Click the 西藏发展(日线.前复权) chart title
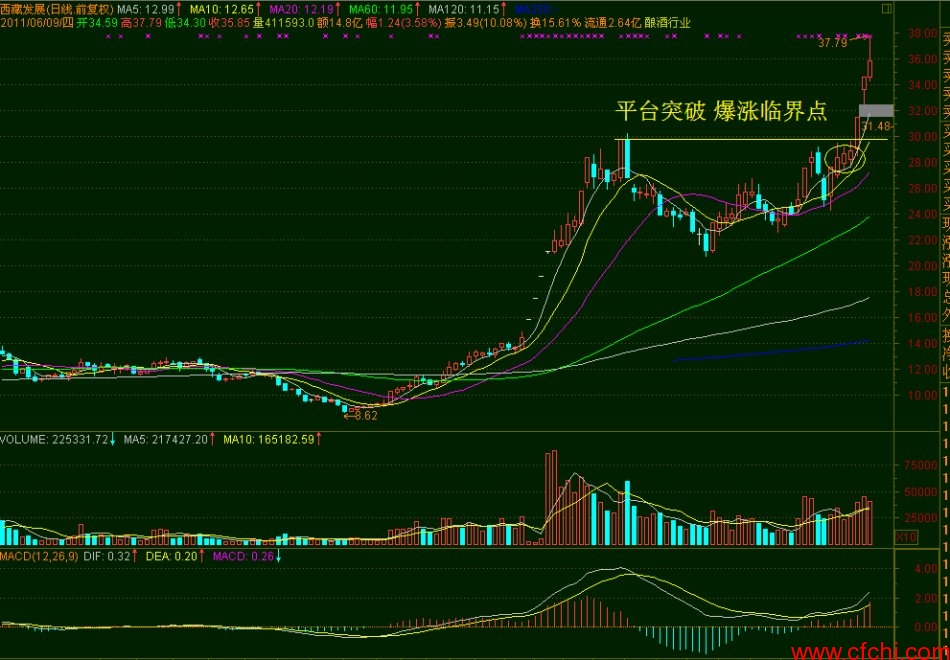 56,10
